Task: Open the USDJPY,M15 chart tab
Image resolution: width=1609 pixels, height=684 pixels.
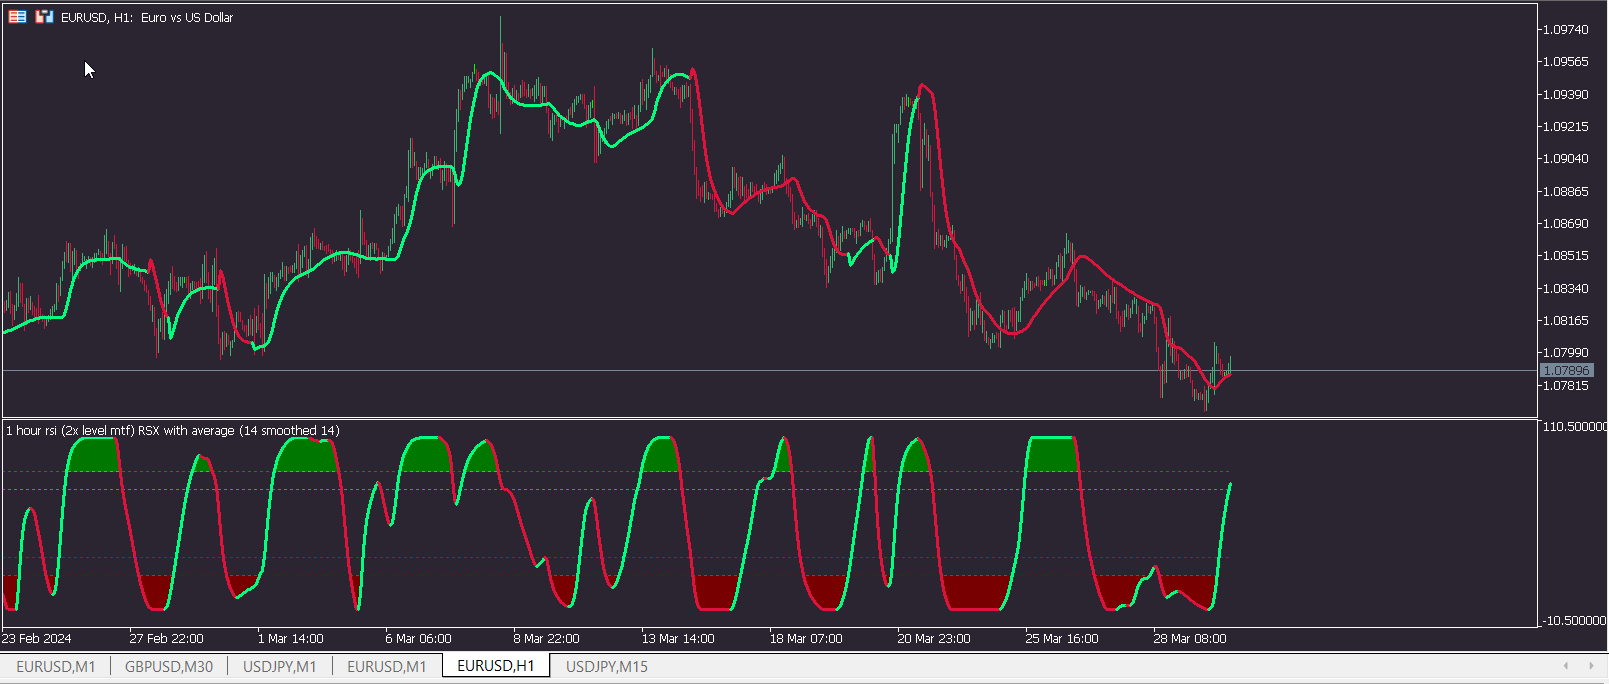Action: point(607,666)
